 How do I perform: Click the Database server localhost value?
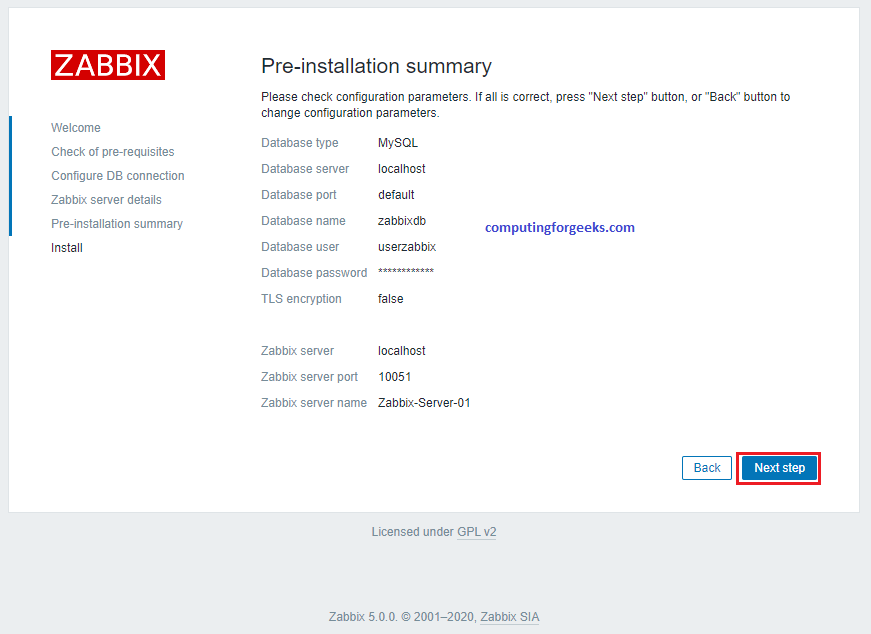tap(402, 169)
